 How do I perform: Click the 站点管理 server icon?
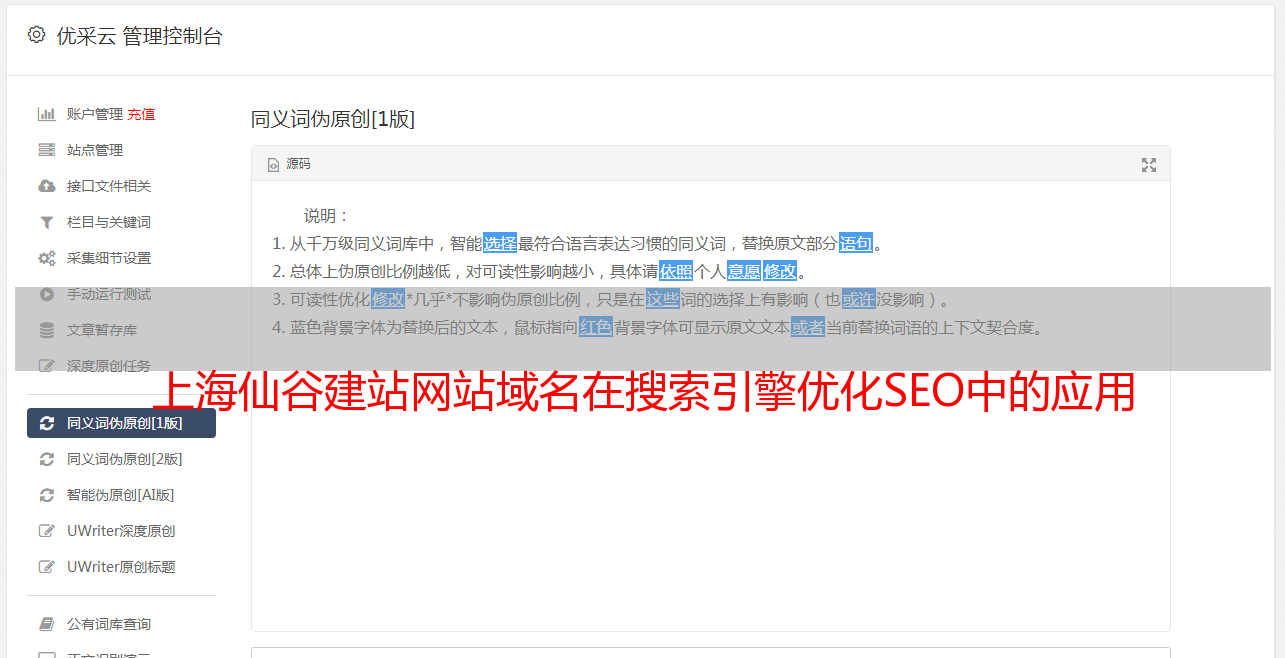point(46,150)
